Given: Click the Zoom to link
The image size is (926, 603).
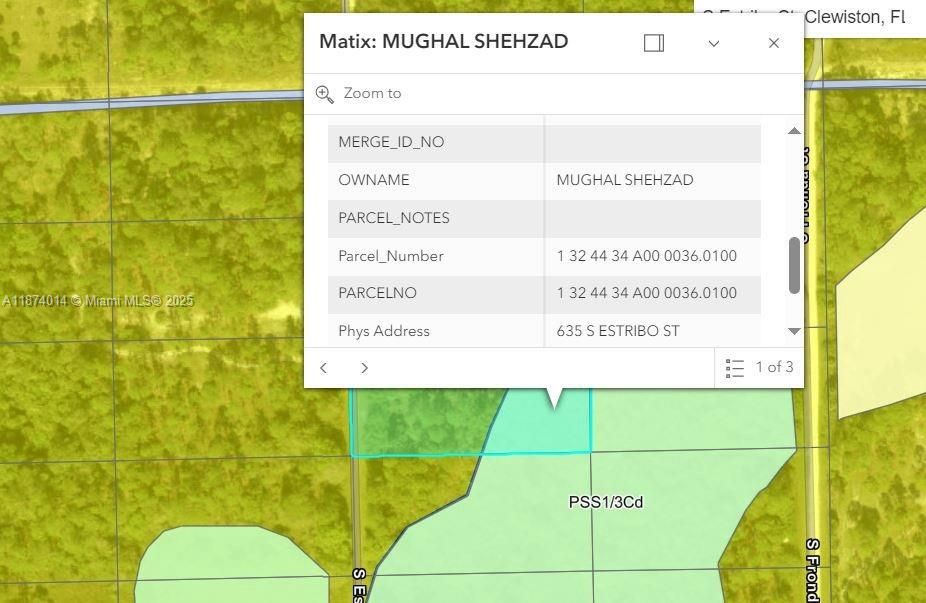Looking at the screenshot, I should (372, 93).
